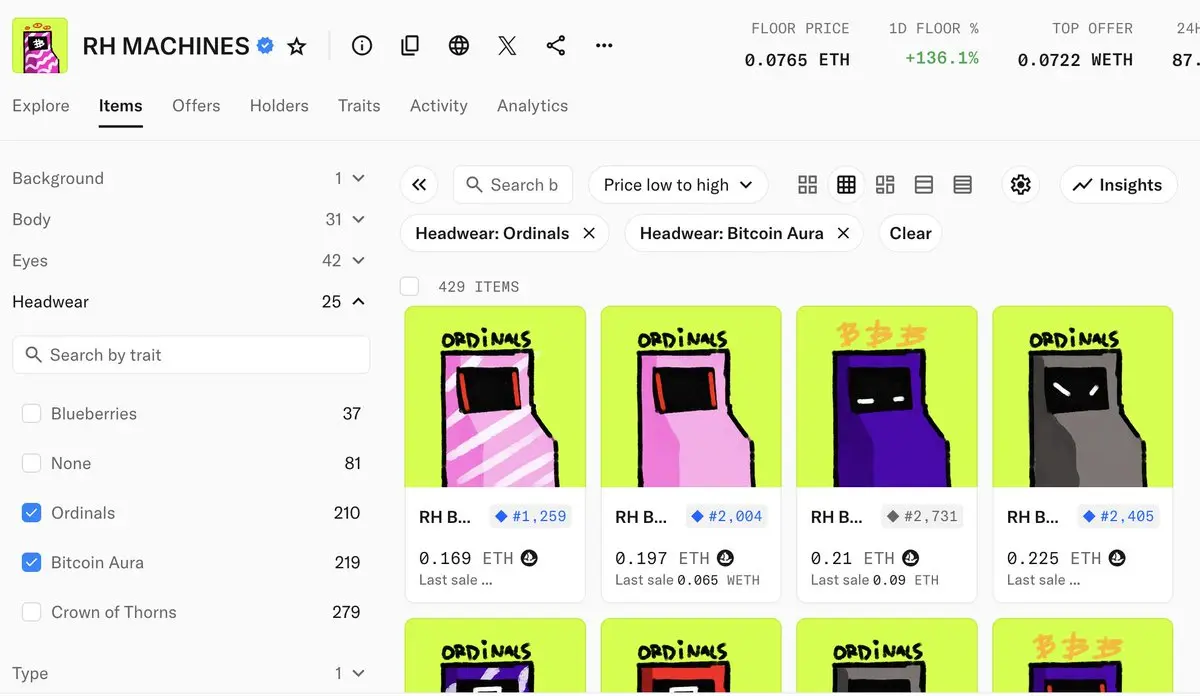Check the Crown of Thorns checkbox

point(32,612)
